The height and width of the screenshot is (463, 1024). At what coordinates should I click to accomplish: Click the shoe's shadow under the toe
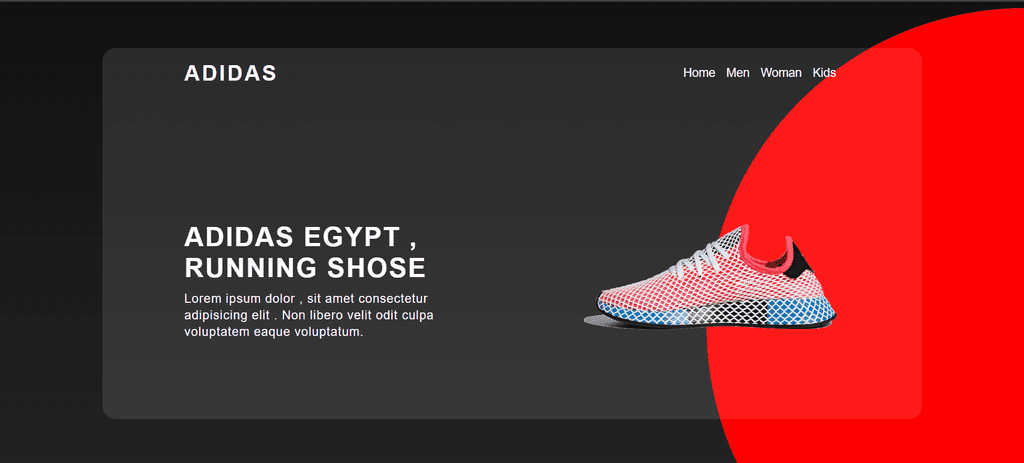click(x=604, y=321)
